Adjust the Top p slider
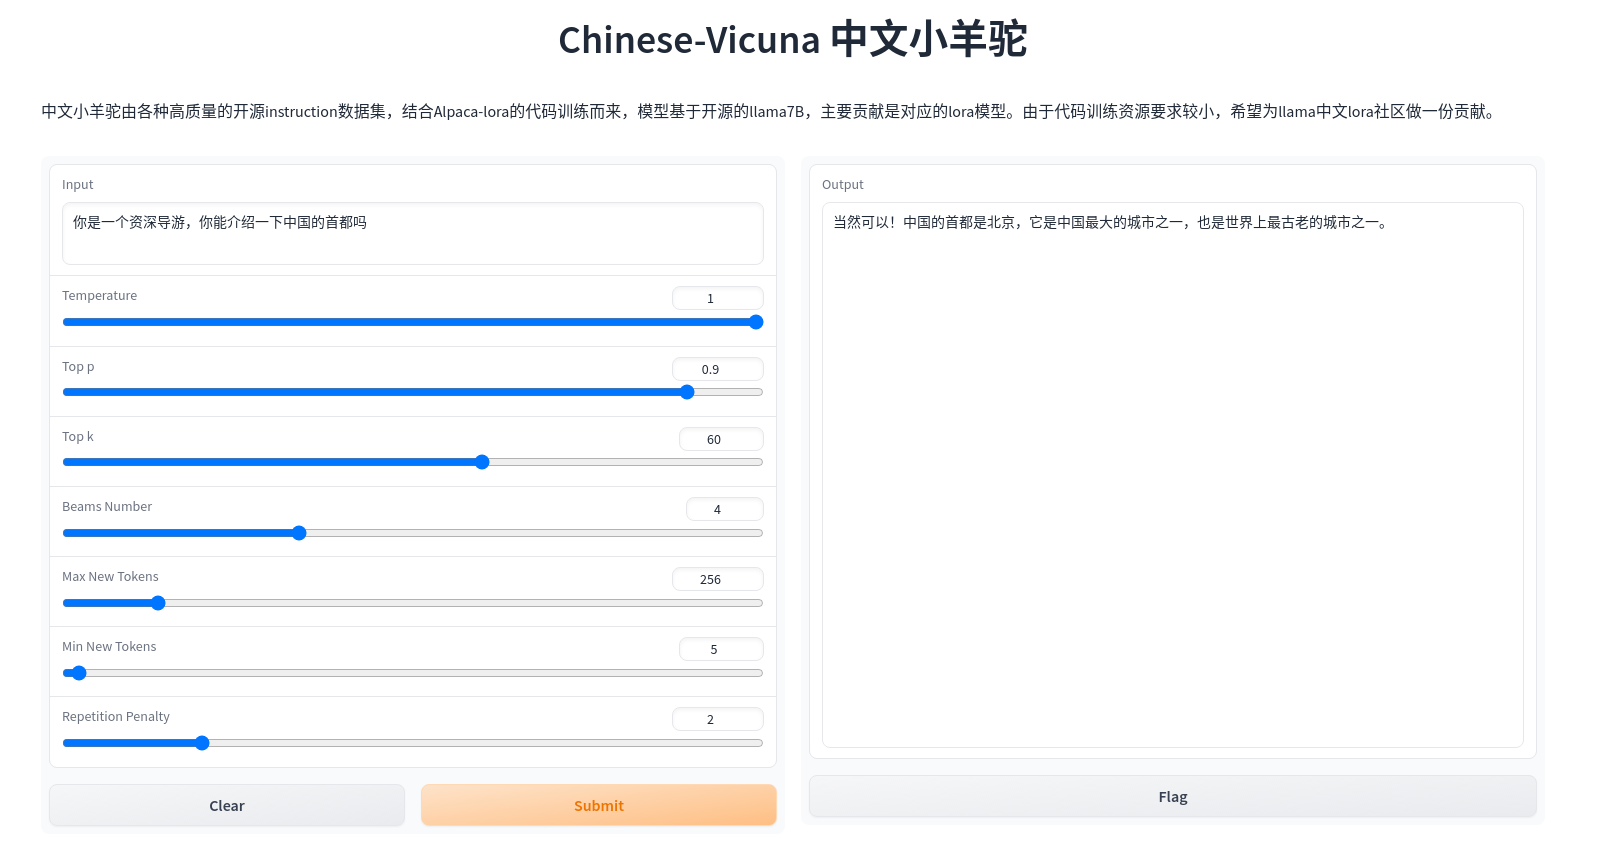This screenshot has width=1619, height=845. tap(686, 392)
